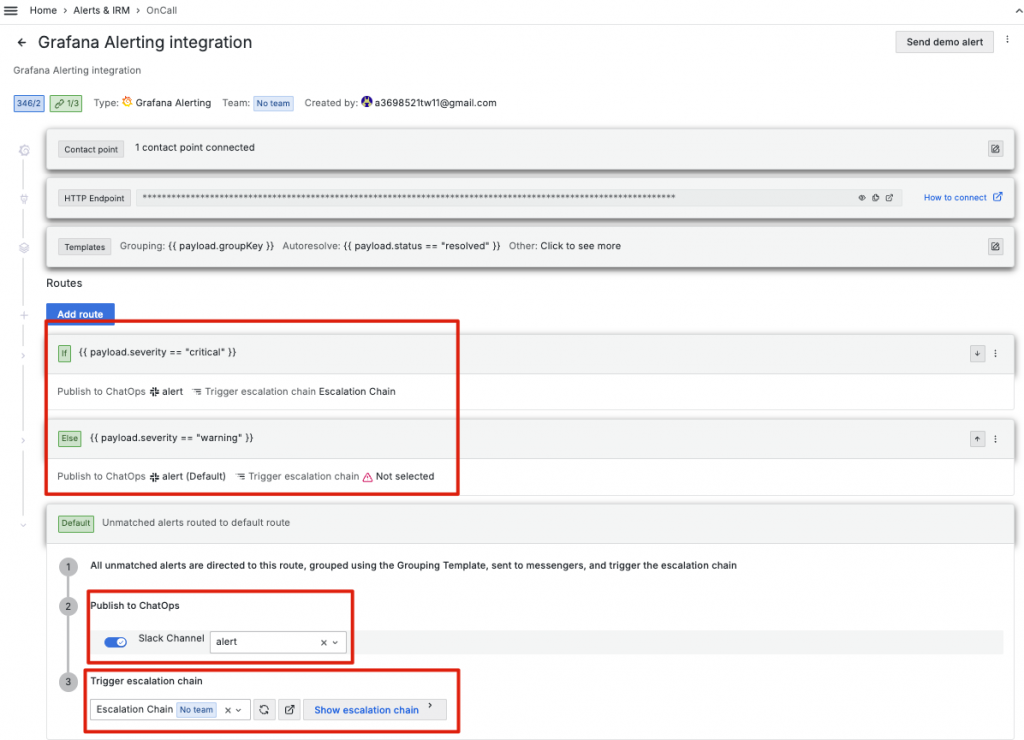Image resolution: width=1024 pixels, height=740 pixels.
Task: Click Send demo alert button
Action: point(944,42)
